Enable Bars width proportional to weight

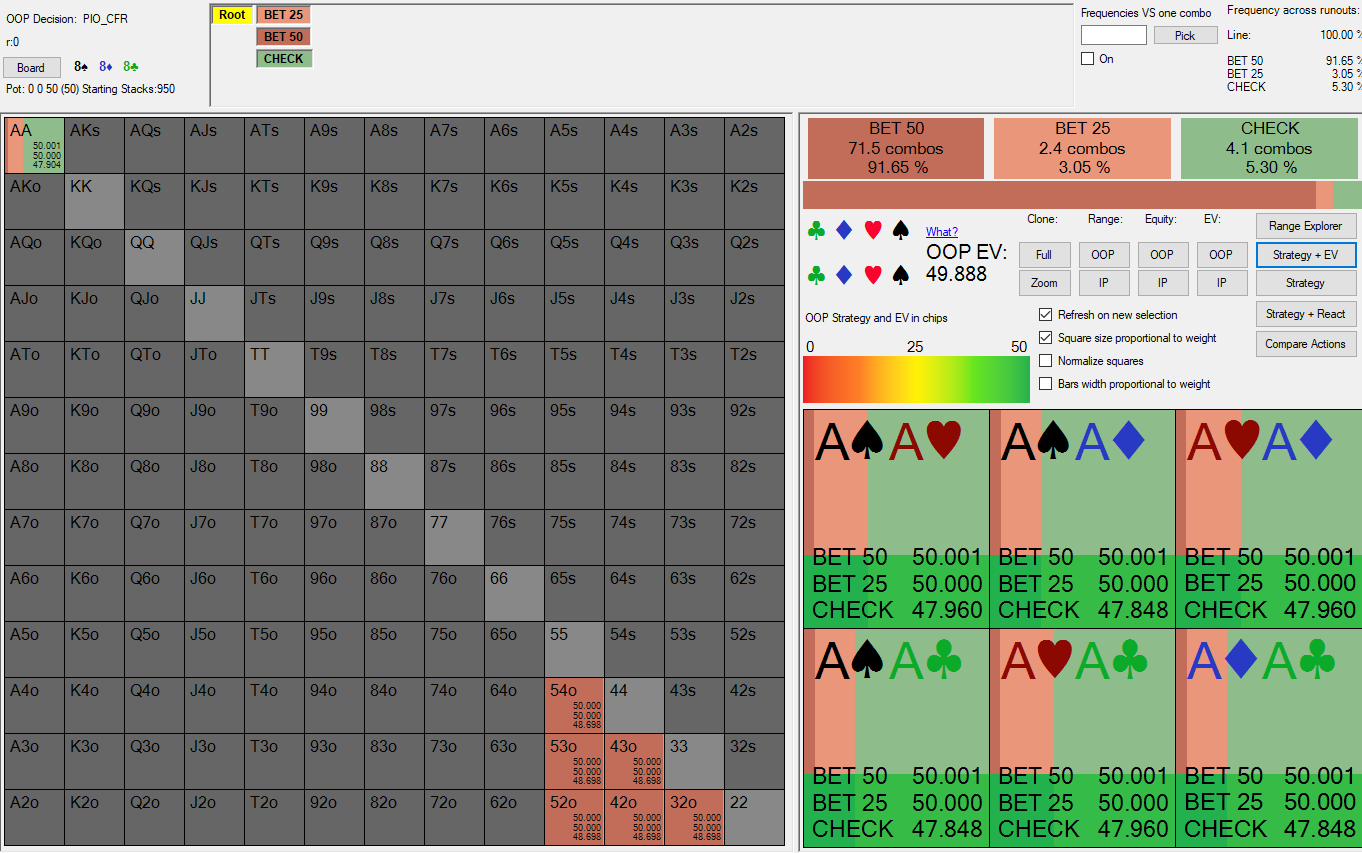click(1046, 384)
